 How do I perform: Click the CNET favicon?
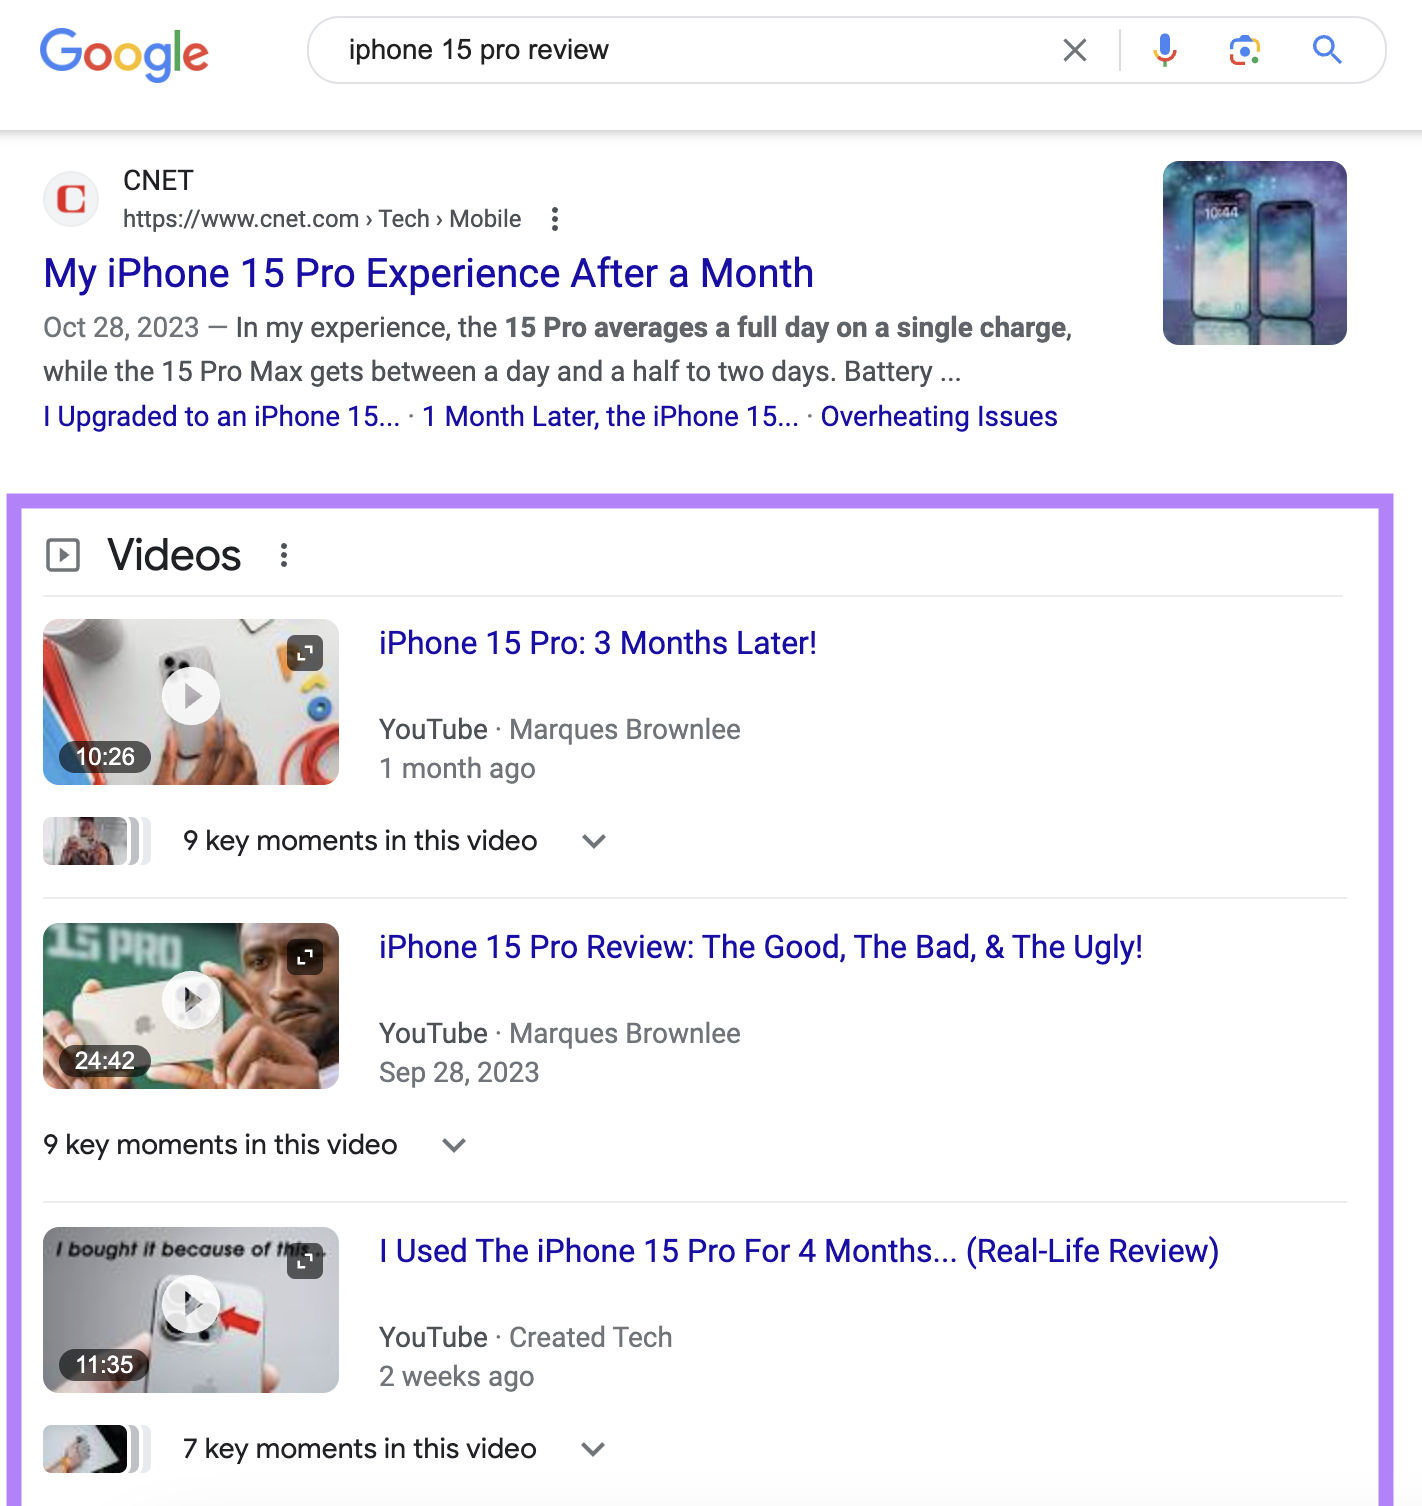coord(70,198)
